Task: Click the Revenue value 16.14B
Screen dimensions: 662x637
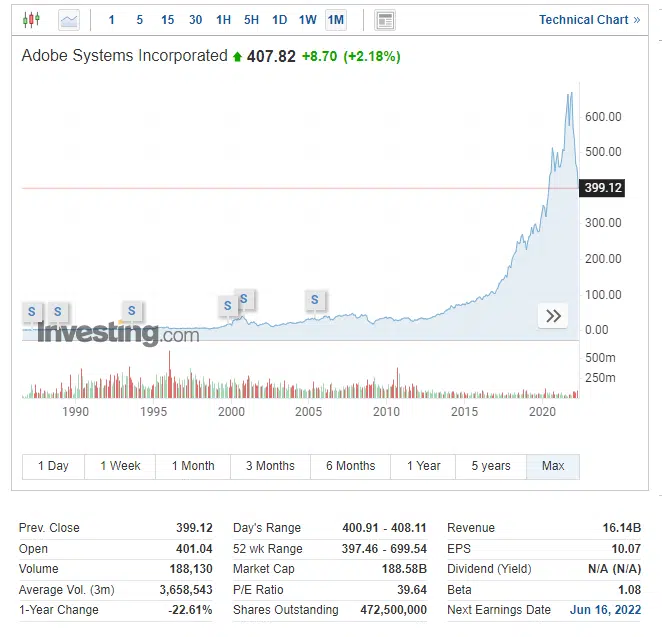Action: pyautogui.click(x=622, y=528)
